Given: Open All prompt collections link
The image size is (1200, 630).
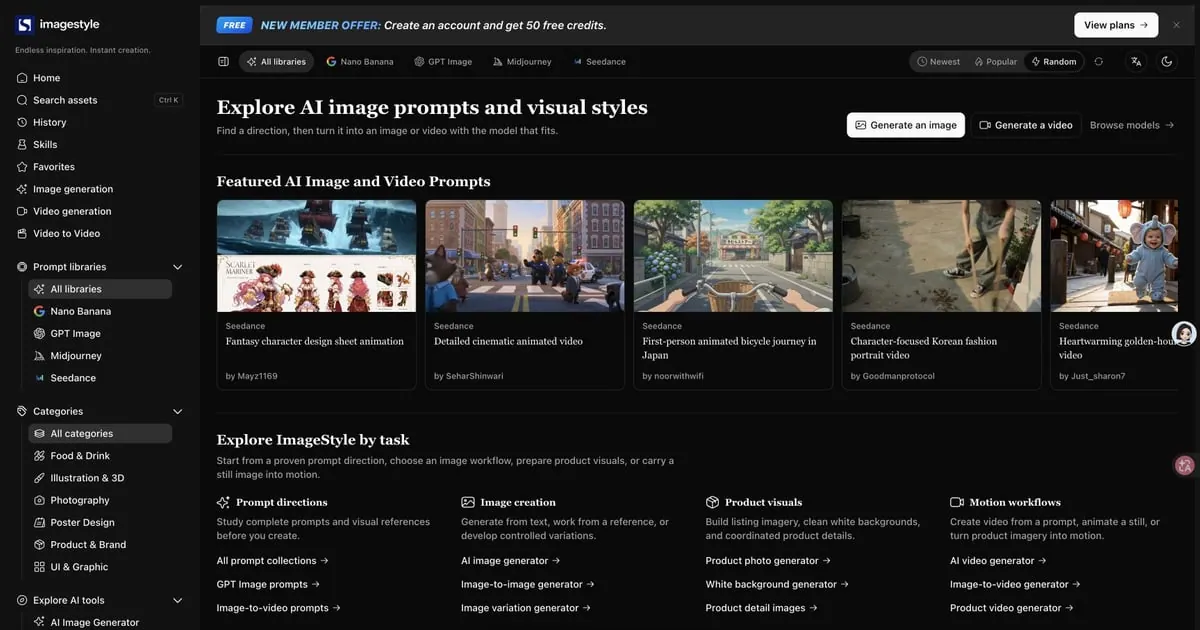Looking at the screenshot, I should [273, 561].
